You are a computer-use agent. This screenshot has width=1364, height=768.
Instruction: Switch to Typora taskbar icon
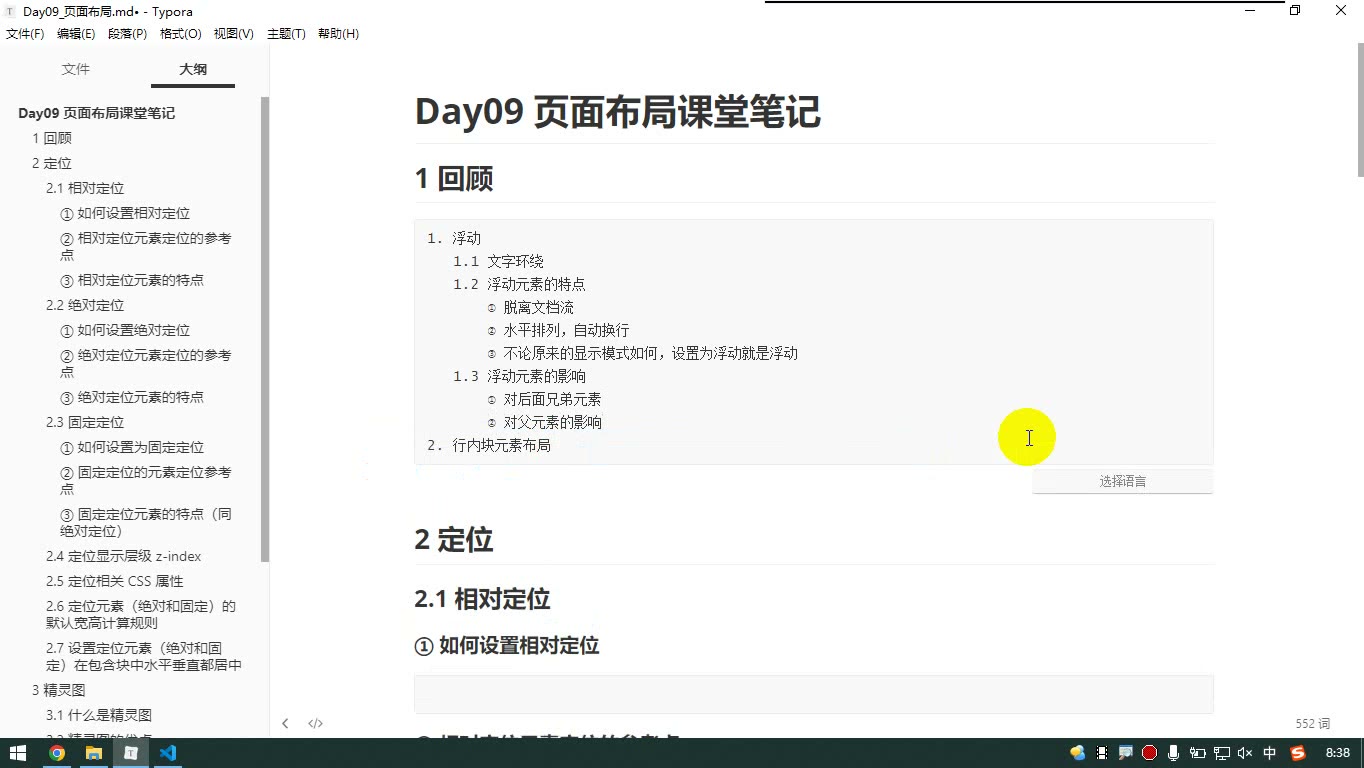(x=130, y=753)
